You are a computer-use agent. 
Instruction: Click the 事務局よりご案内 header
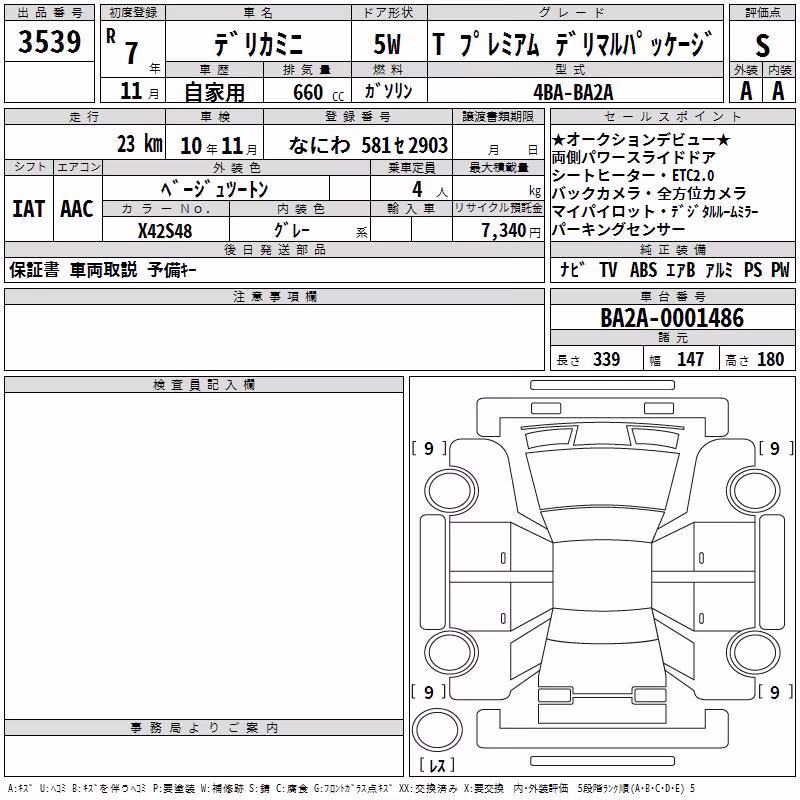pyautogui.click(x=204, y=728)
